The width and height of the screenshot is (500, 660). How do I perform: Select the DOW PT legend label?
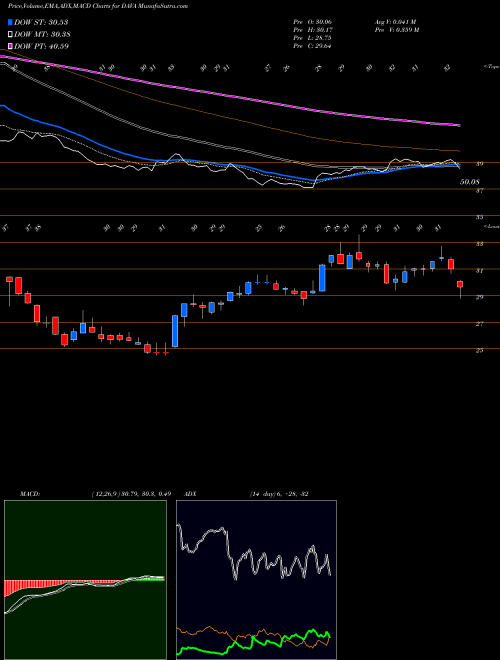(x=41, y=46)
